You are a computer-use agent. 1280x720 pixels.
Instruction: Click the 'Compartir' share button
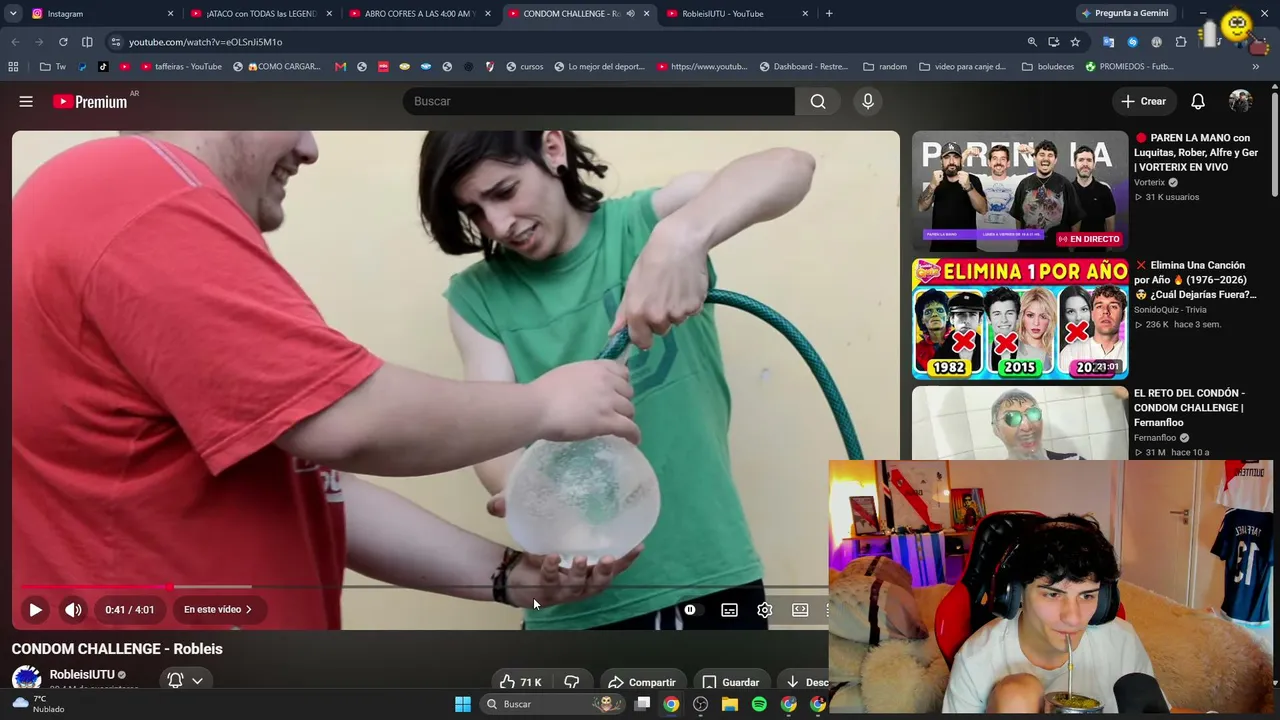point(642,682)
